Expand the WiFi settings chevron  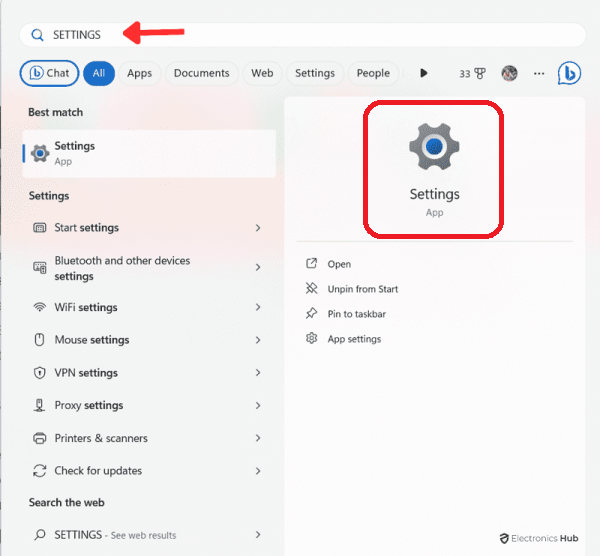[258, 307]
